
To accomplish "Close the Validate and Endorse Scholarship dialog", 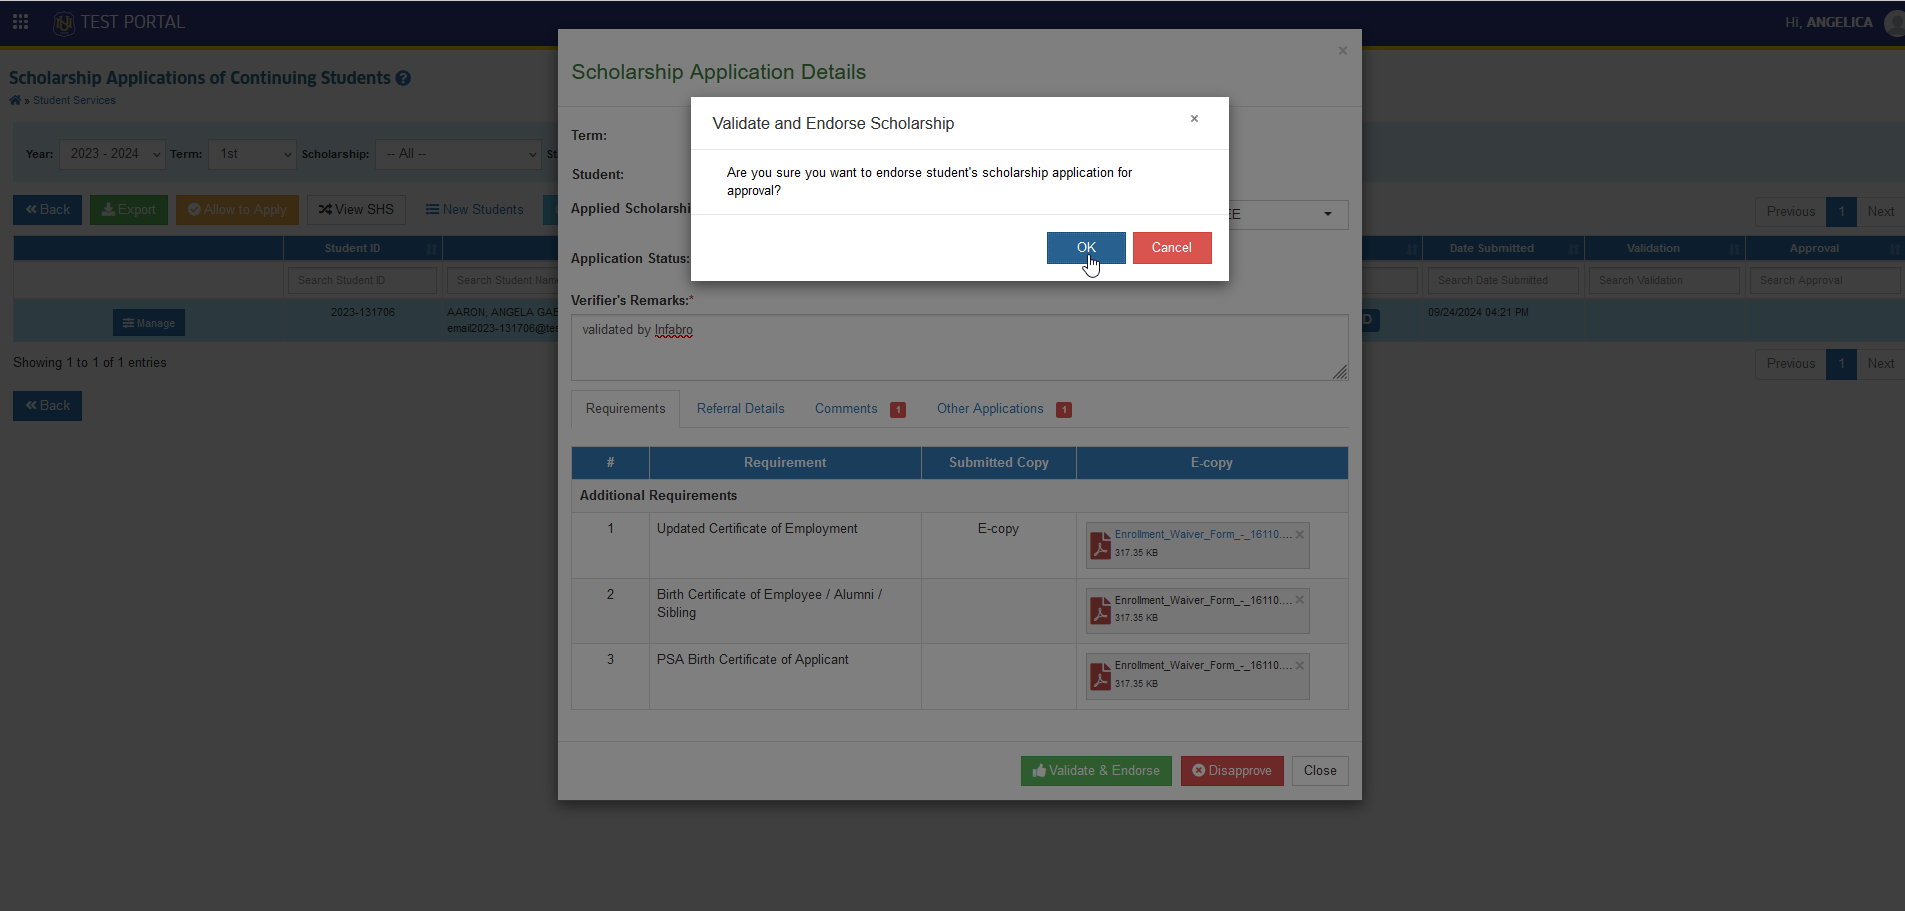I will pyautogui.click(x=1194, y=119).
